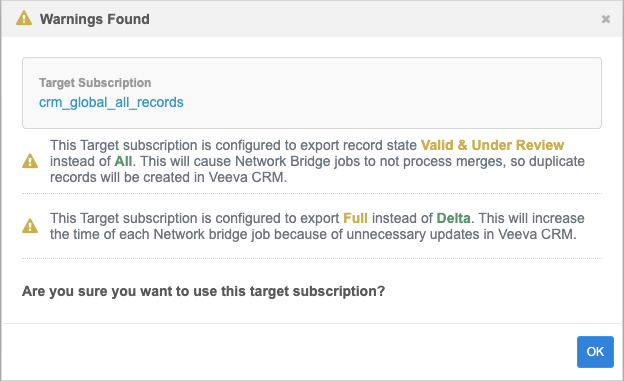Click the unnecessary updates warning sentence

(317, 226)
